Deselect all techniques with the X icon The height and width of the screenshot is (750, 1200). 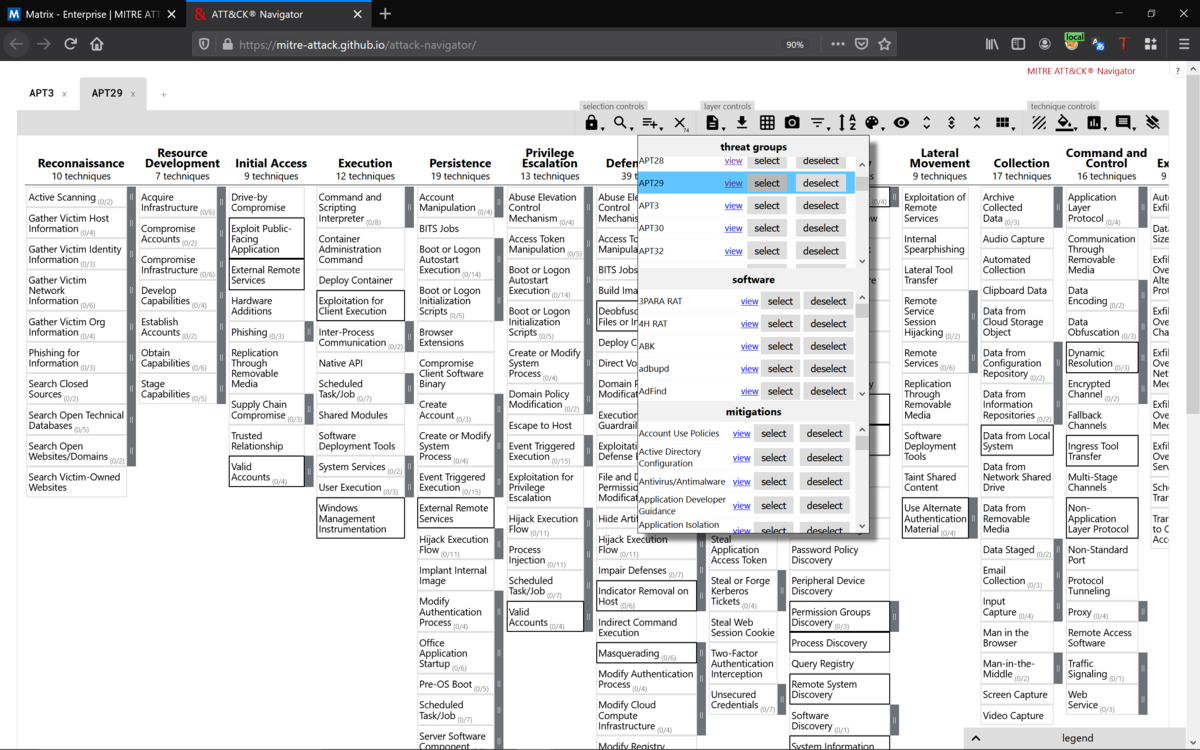[x=680, y=123]
